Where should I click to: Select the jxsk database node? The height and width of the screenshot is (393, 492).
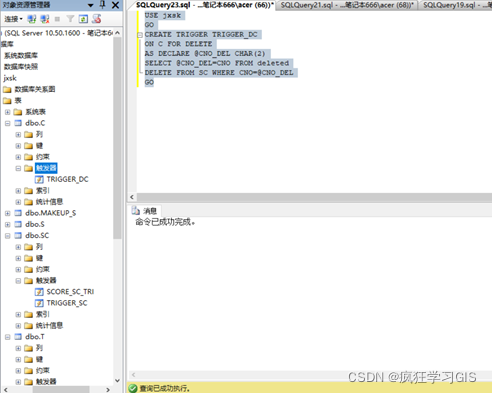coord(10,78)
